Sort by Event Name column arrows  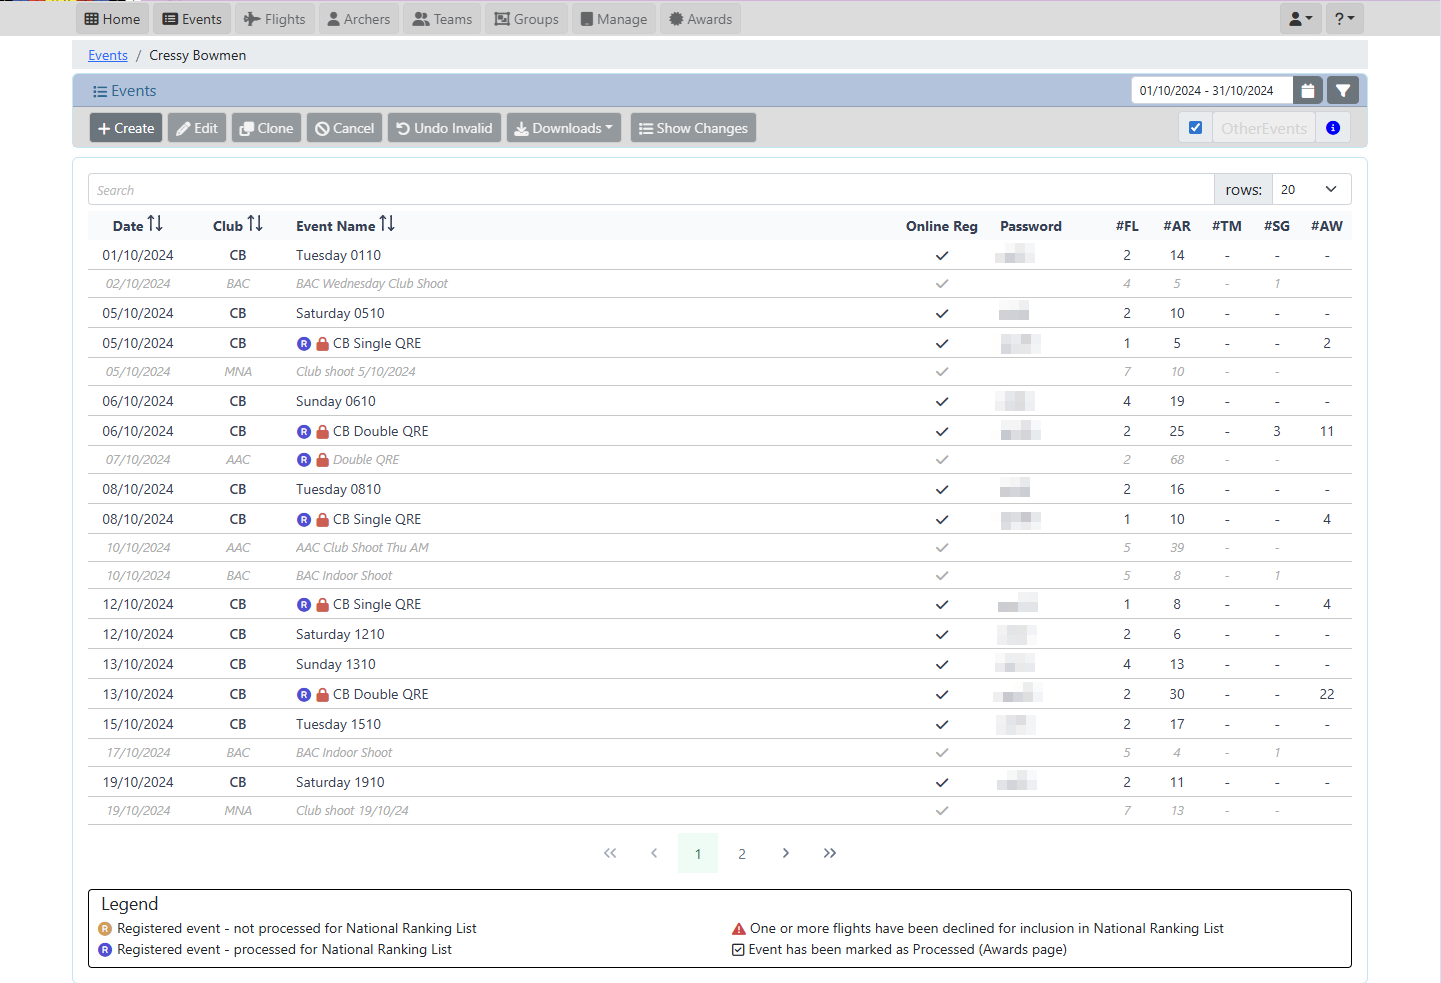pyautogui.click(x=387, y=224)
